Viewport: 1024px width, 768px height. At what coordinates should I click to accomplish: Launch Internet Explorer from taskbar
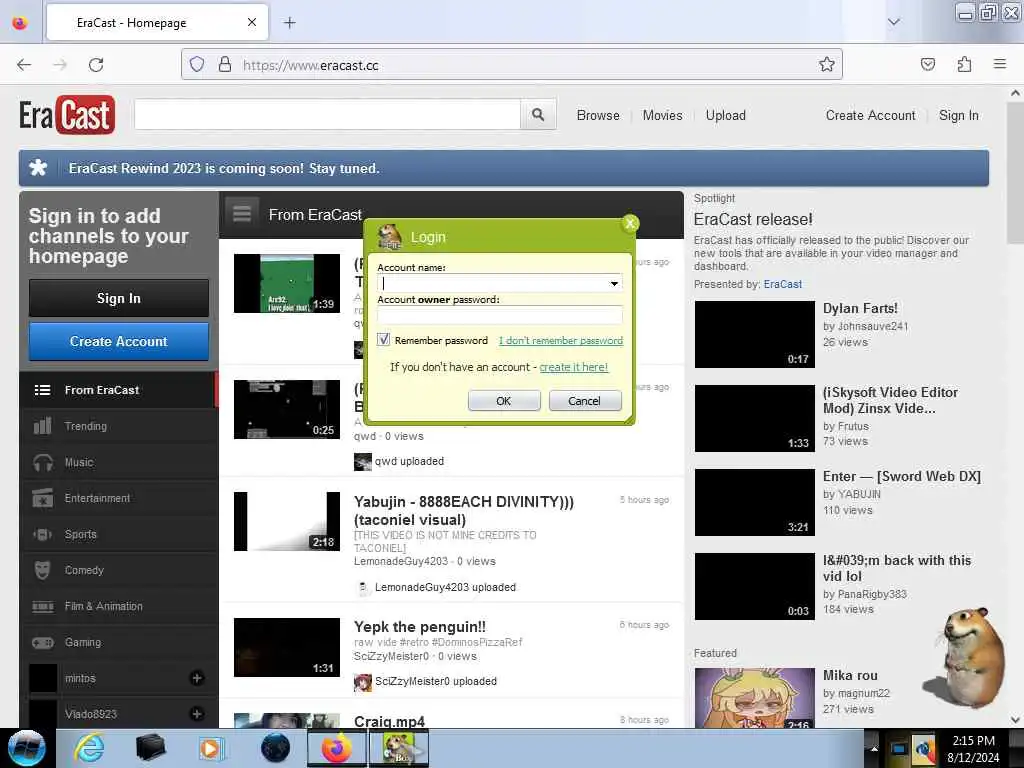(89, 748)
